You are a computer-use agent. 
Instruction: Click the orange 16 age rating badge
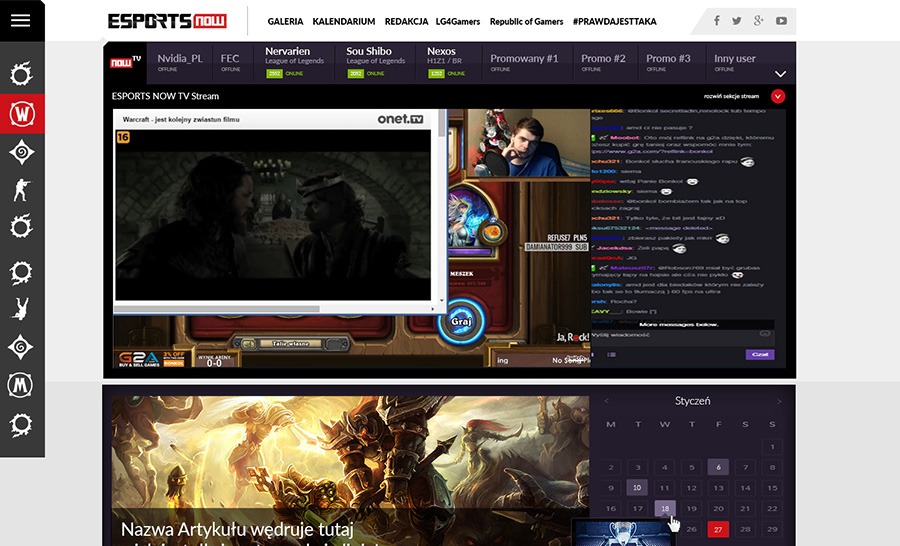[x=123, y=137]
